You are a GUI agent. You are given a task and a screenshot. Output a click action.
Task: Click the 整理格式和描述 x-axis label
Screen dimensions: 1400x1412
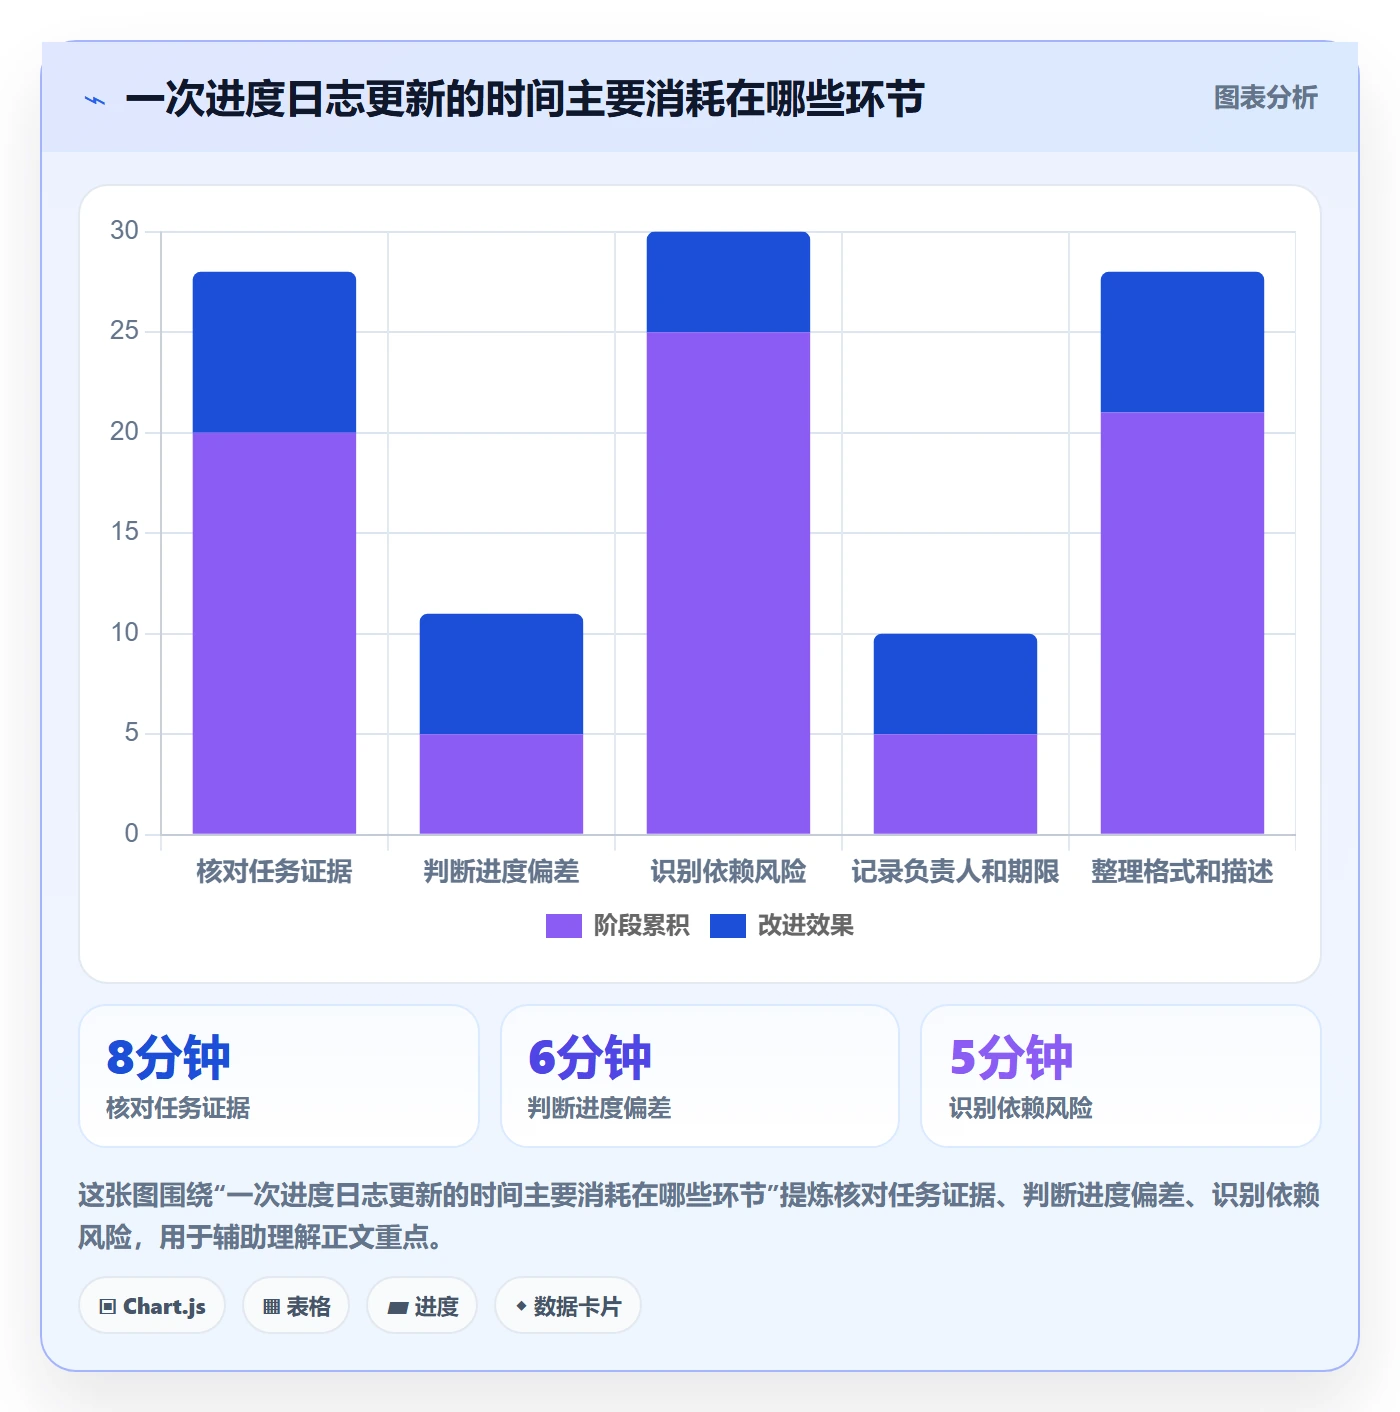click(x=1182, y=872)
